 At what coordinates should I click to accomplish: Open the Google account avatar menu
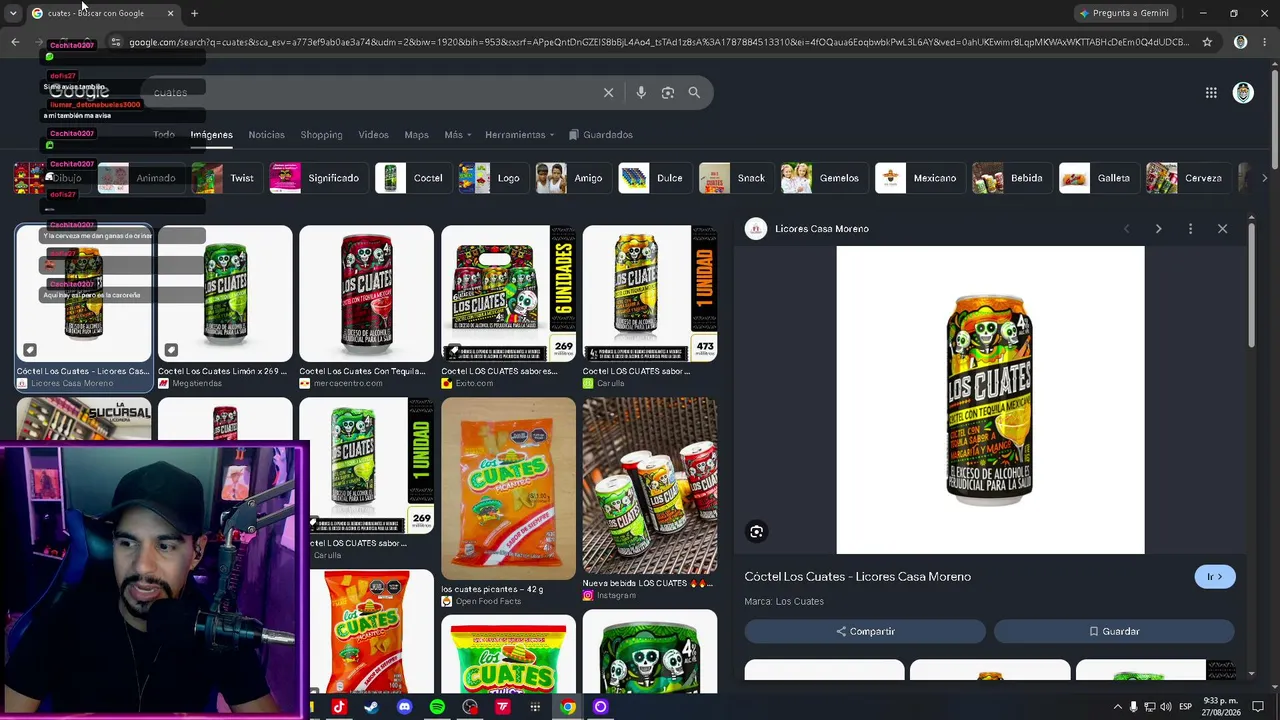coord(1243,93)
